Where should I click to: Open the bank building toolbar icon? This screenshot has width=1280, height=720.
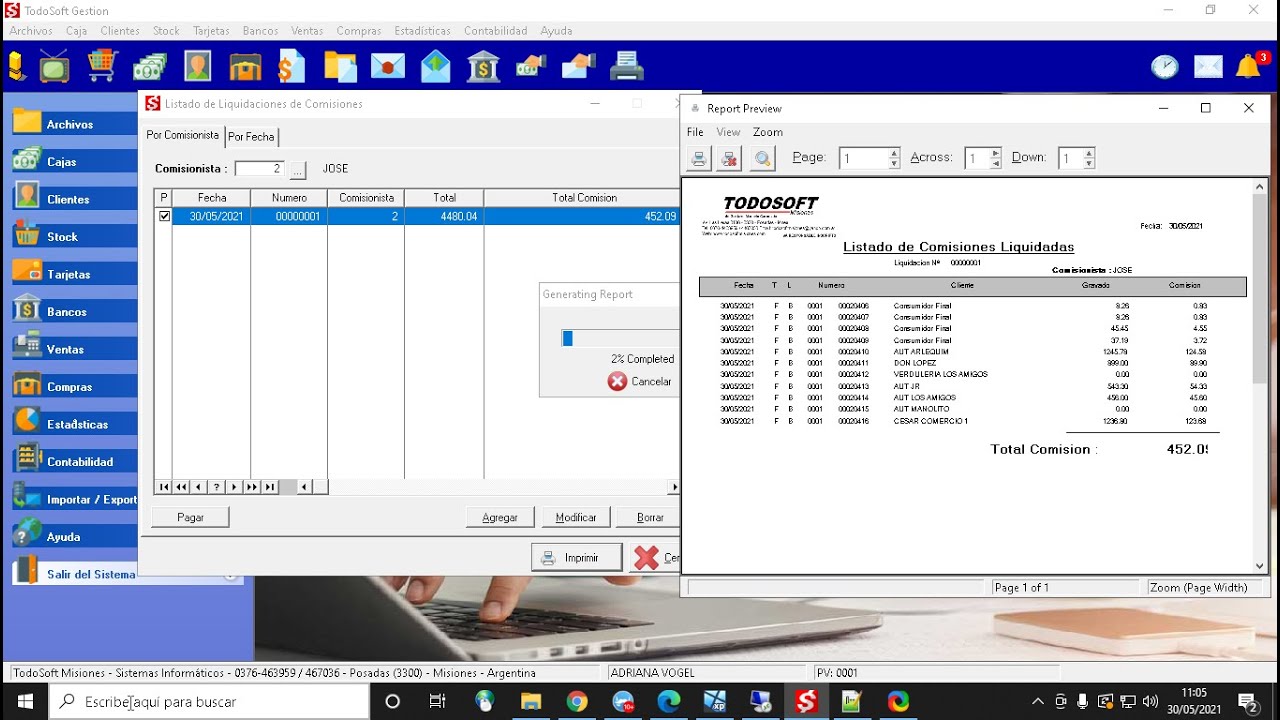point(484,66)
